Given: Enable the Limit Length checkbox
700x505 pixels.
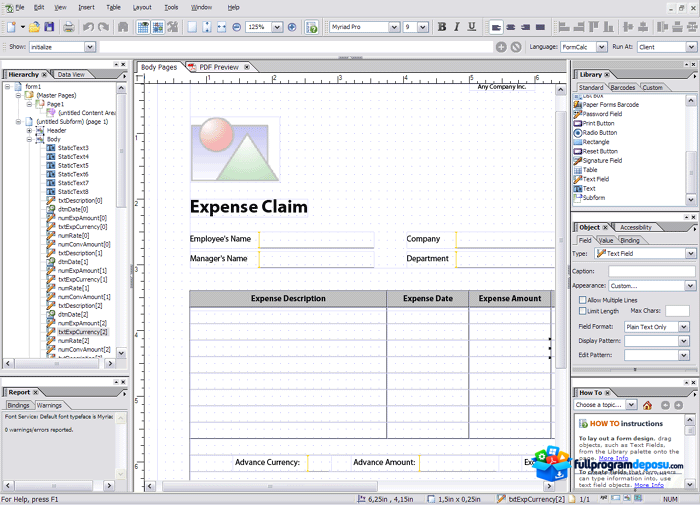Looking at the screenshot, I should click(583, 311).
